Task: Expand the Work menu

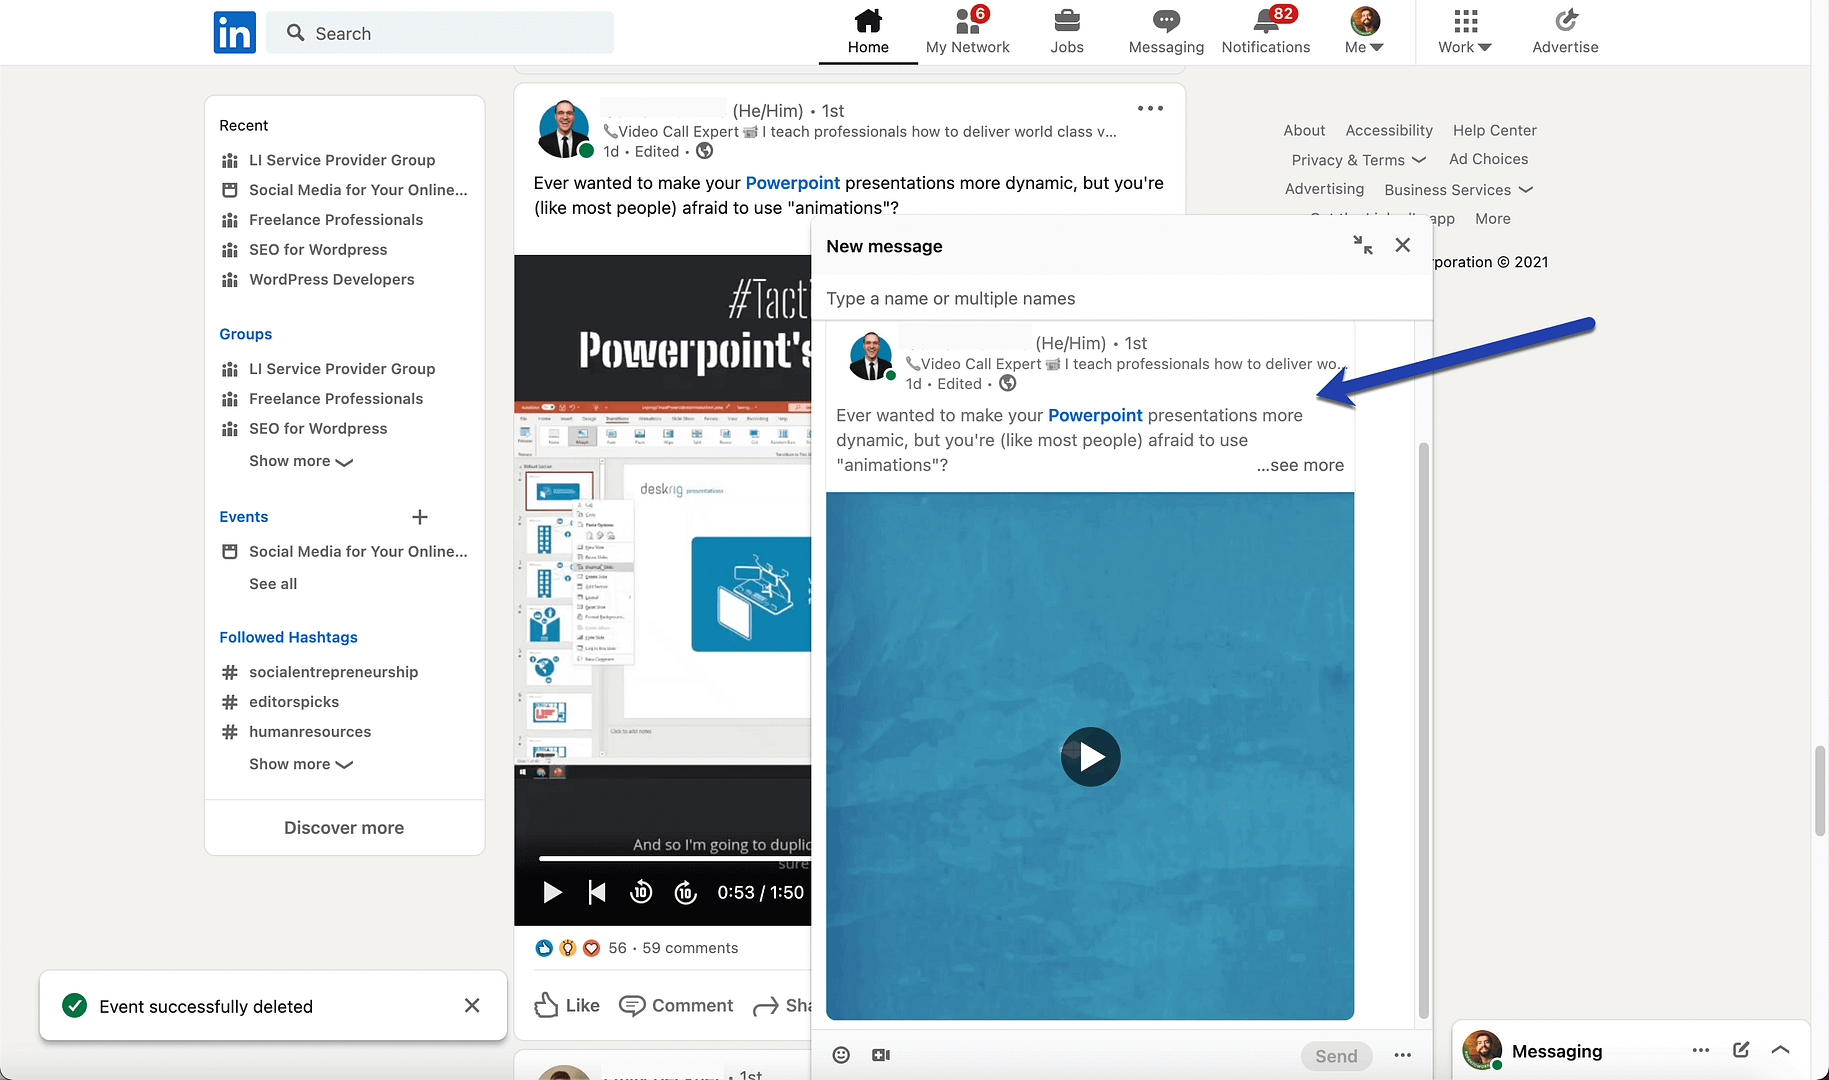Action: (1463, 32)
